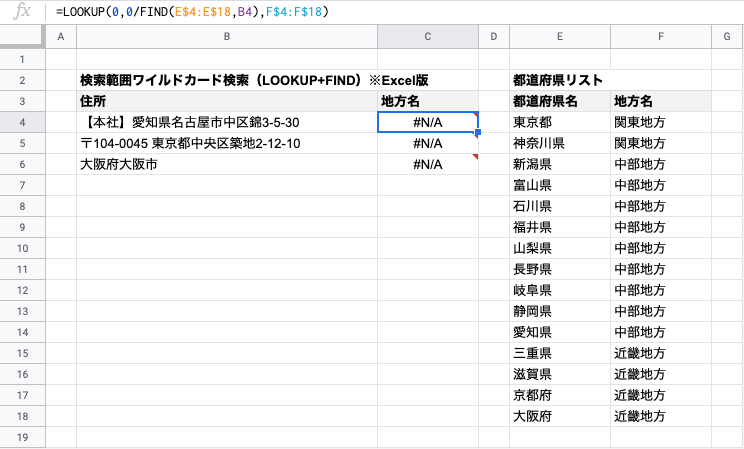Click inside the formula bar text
Viewport: 744px width, 449px height.
click(x=192, y=11)
